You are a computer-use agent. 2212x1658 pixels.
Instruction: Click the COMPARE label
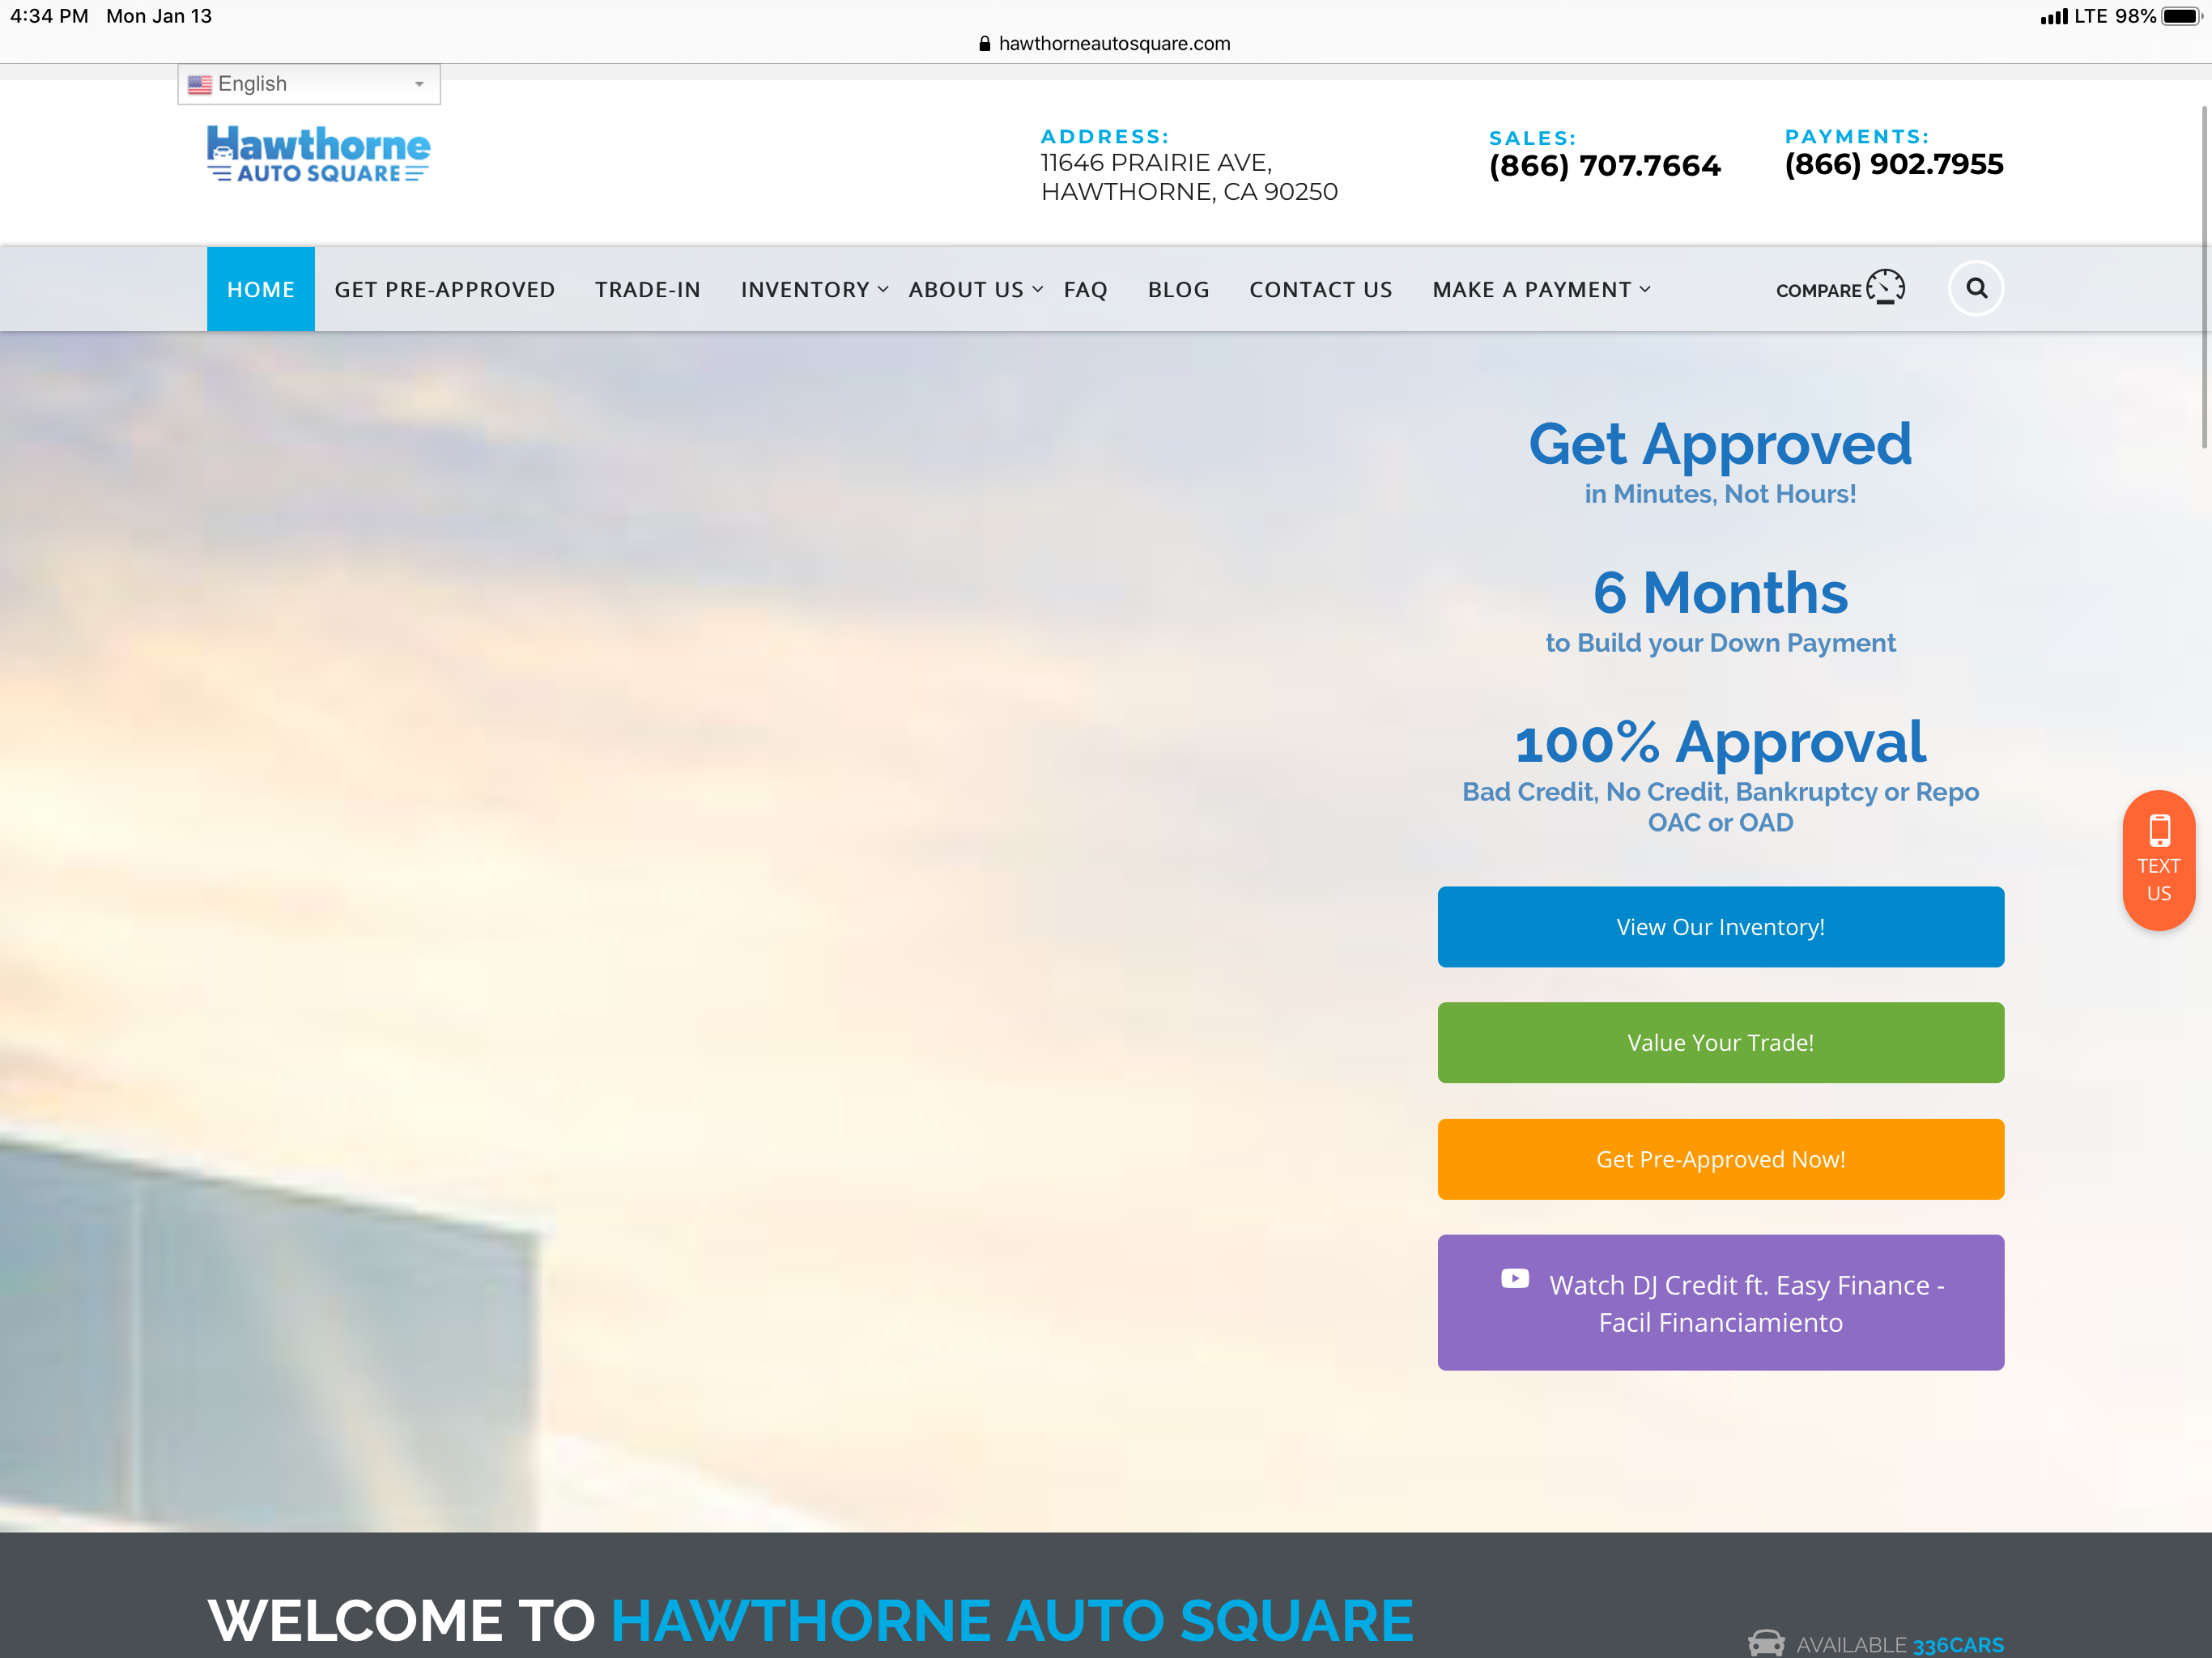click(1818, 290)
